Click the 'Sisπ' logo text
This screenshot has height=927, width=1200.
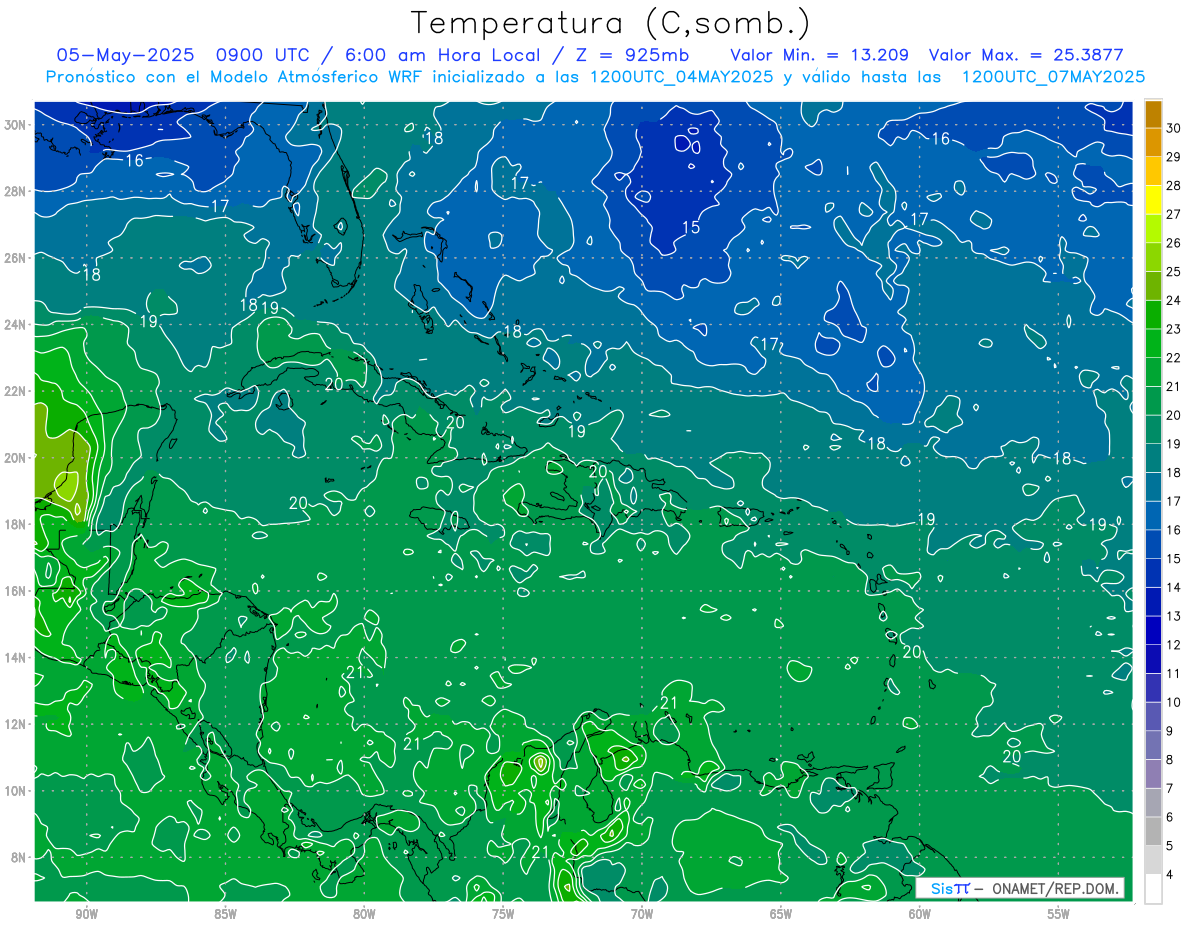pos(949,888)
